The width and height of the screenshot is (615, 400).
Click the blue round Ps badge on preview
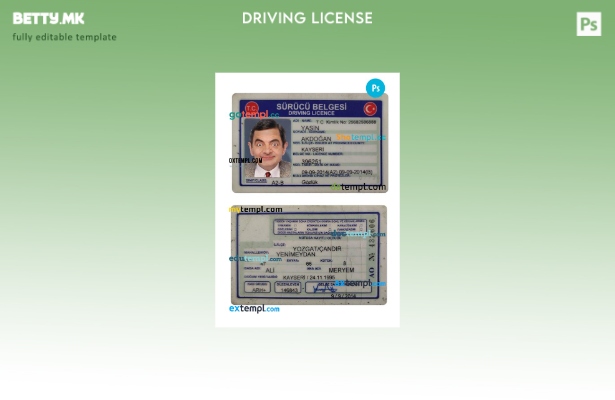pyautogui.click(x=375, y=88)
